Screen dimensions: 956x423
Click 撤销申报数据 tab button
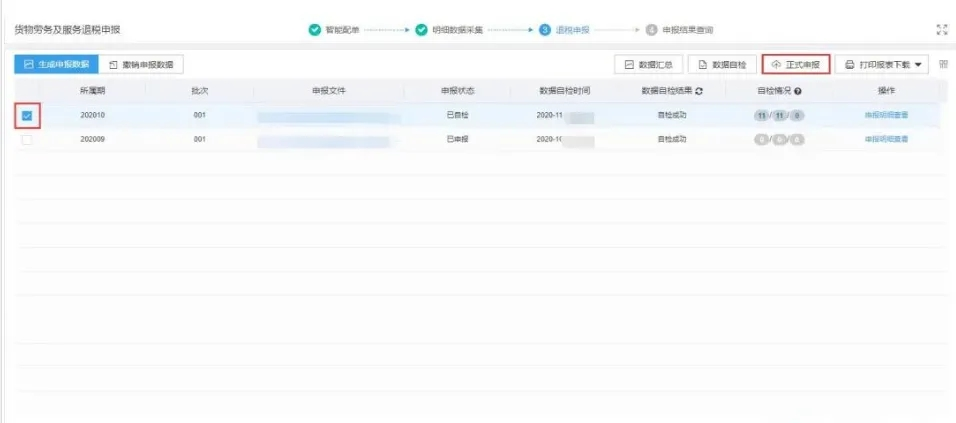(x=141, y=64)
